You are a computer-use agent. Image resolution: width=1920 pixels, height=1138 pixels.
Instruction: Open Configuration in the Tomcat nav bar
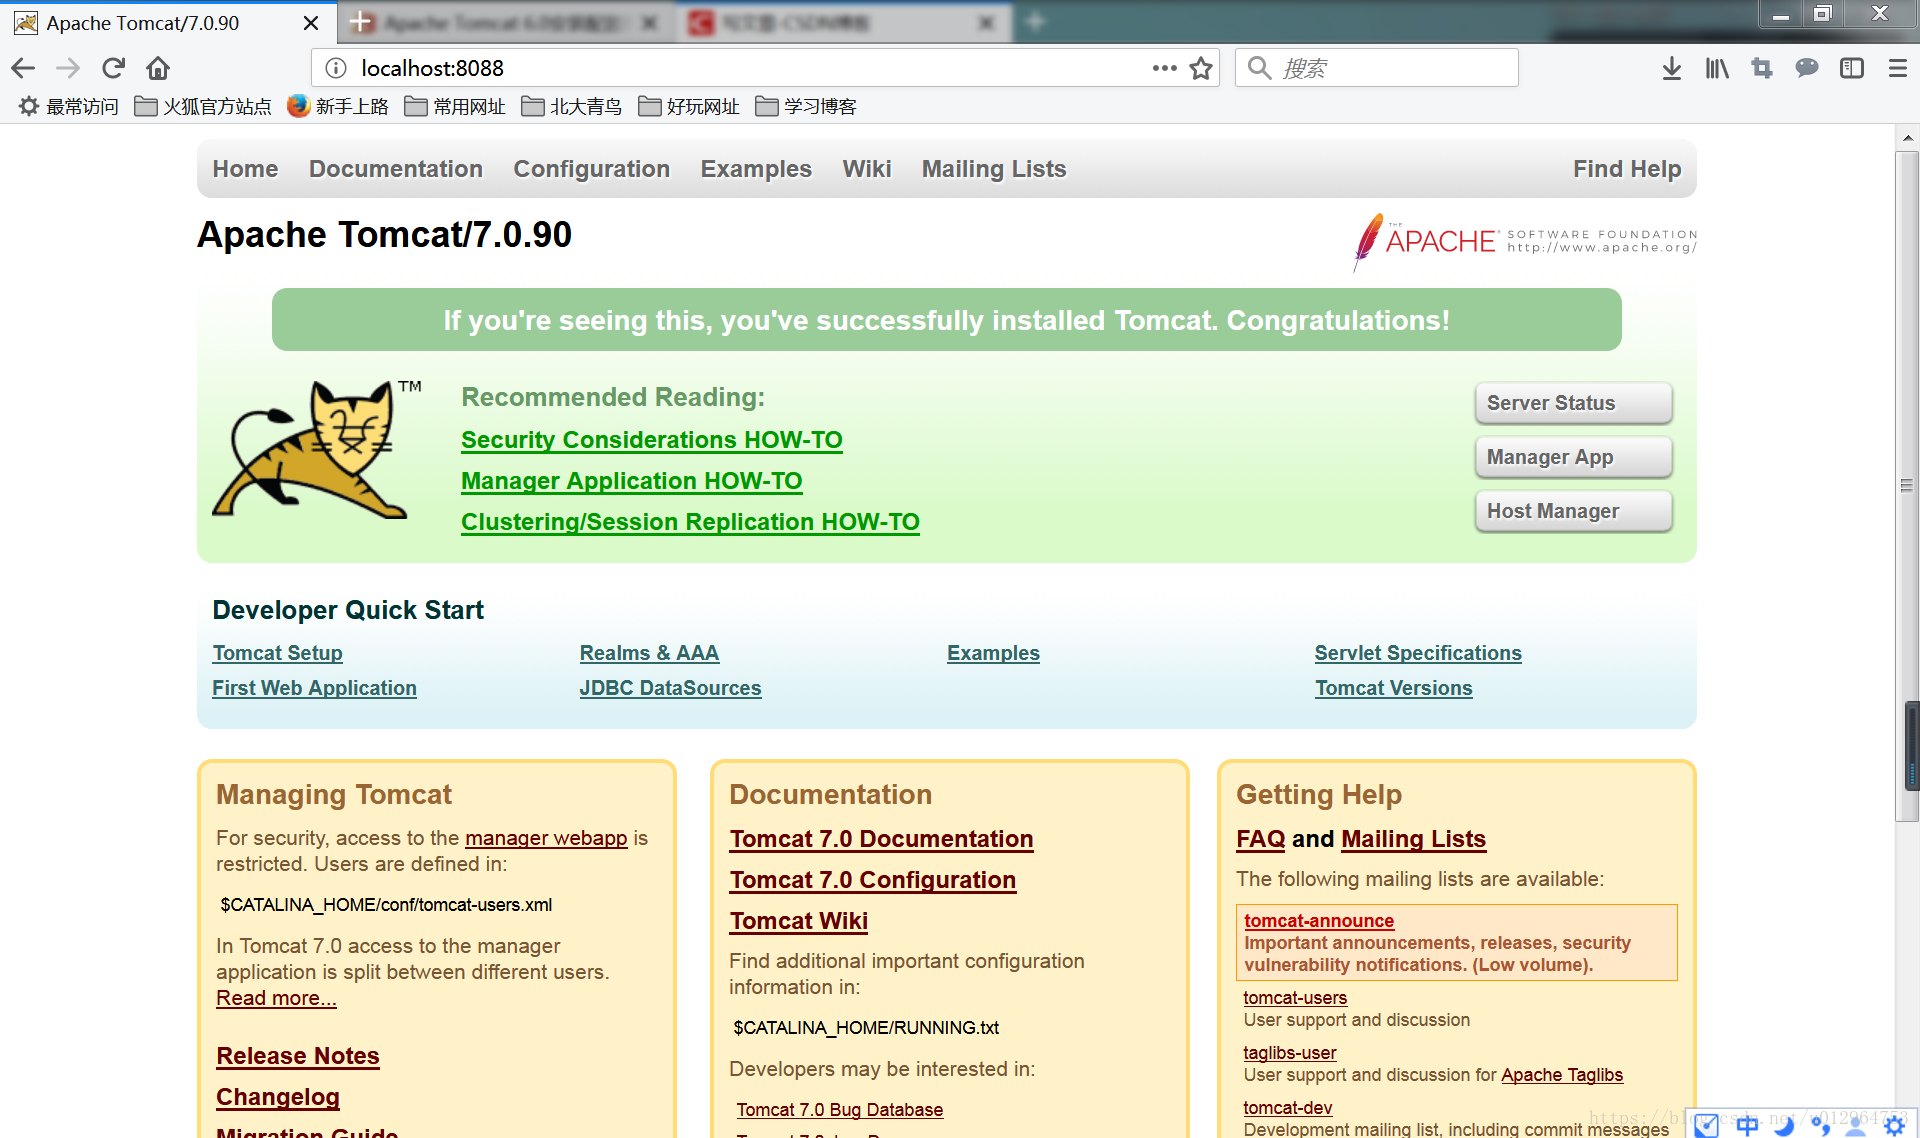(592, 169)
